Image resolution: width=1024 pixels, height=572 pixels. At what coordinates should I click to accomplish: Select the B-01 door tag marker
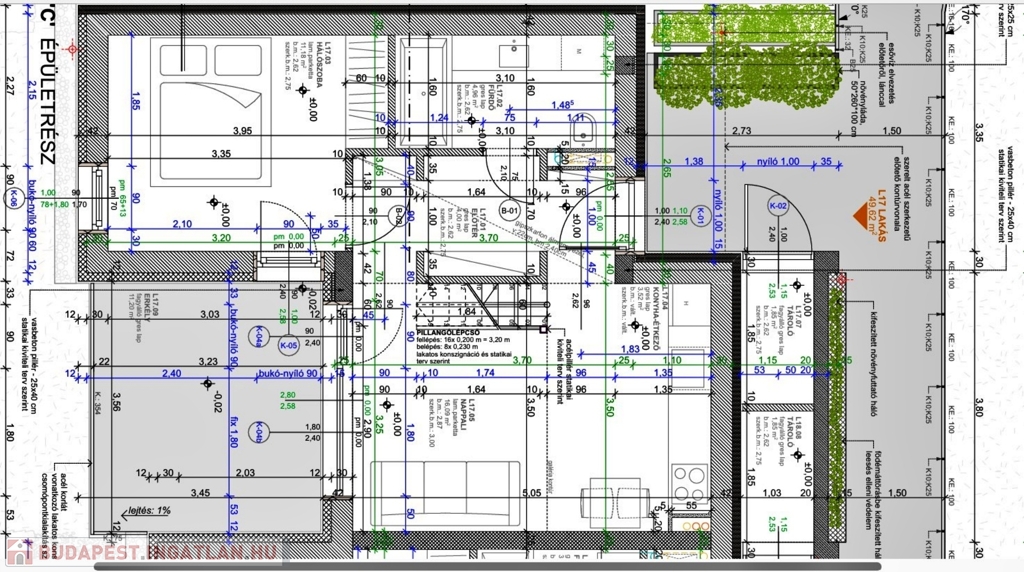coord(509,211)
